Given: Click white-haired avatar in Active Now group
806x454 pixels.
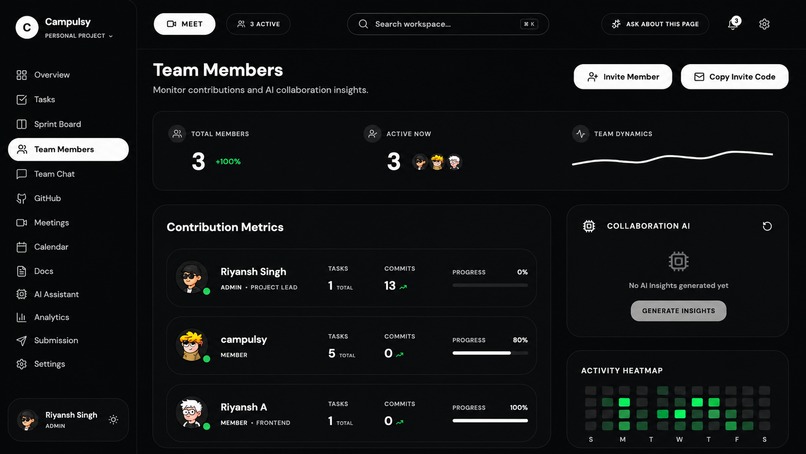Looking at the screenshot, I should (454, 162).
